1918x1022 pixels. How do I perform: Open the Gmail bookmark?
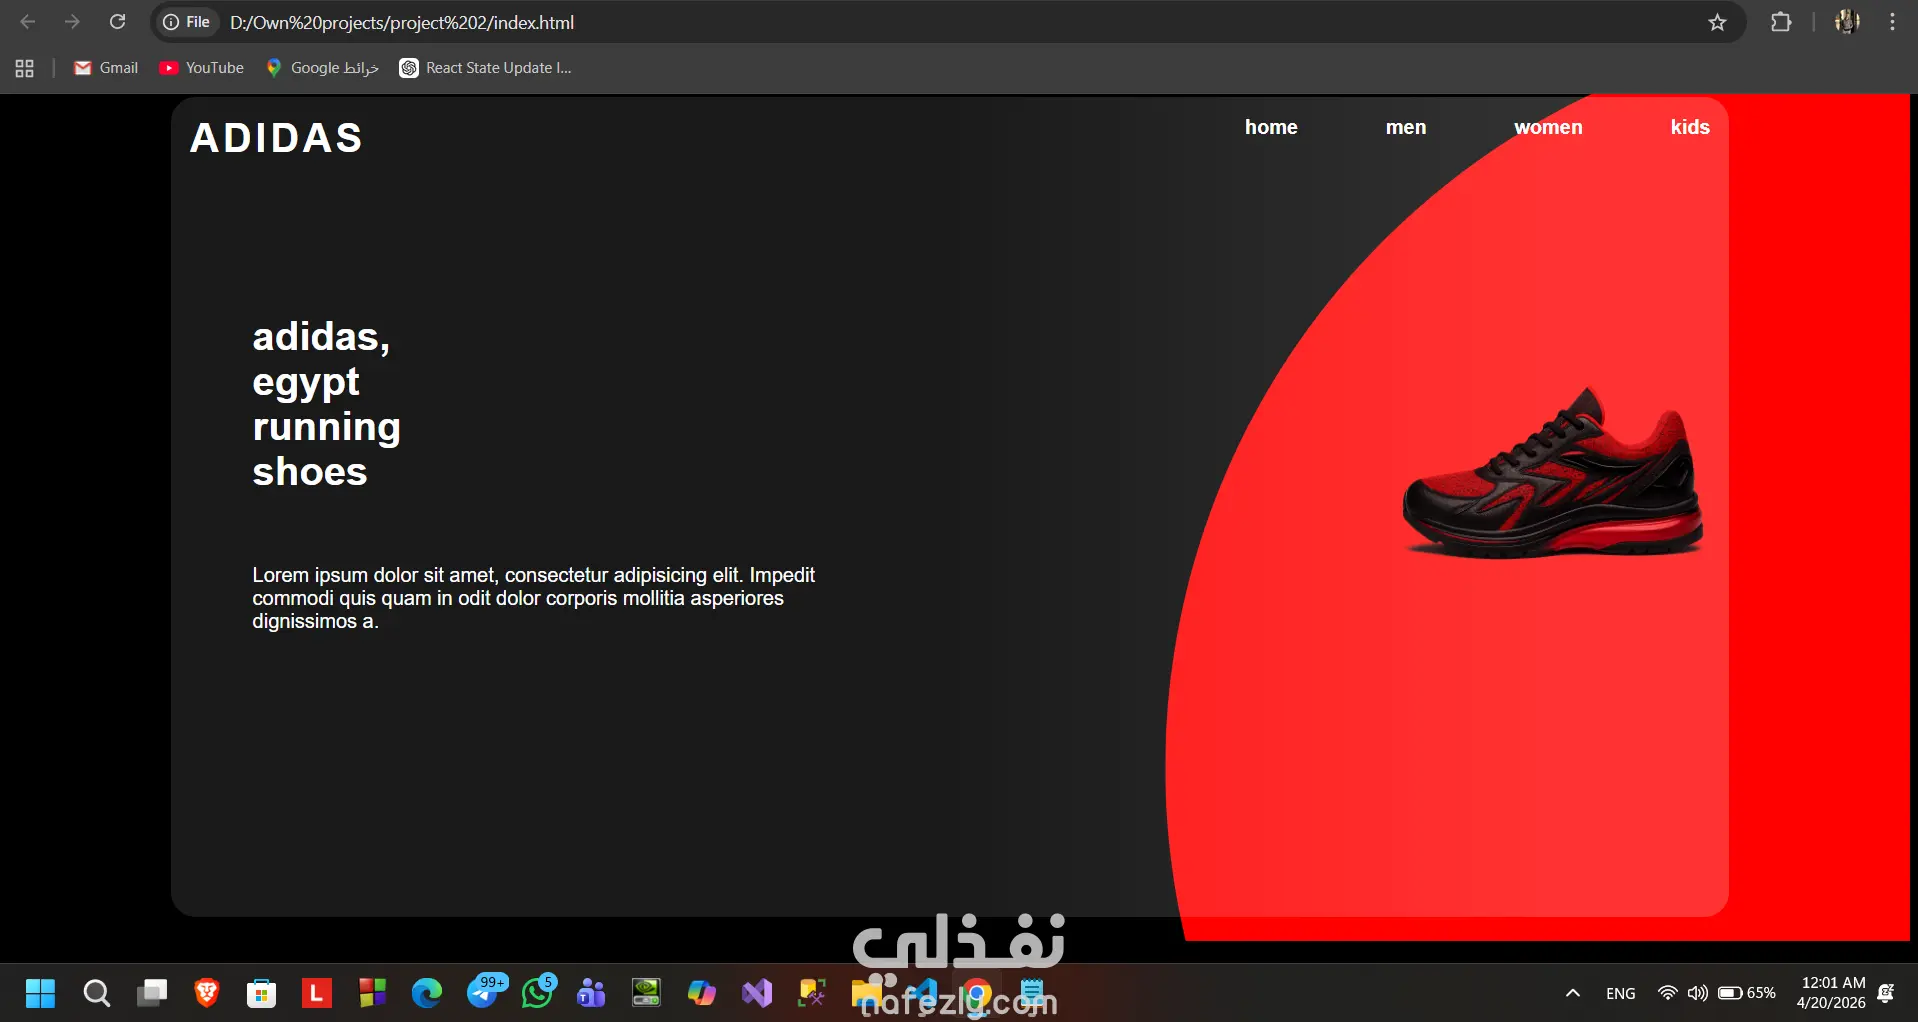(106, 68)
